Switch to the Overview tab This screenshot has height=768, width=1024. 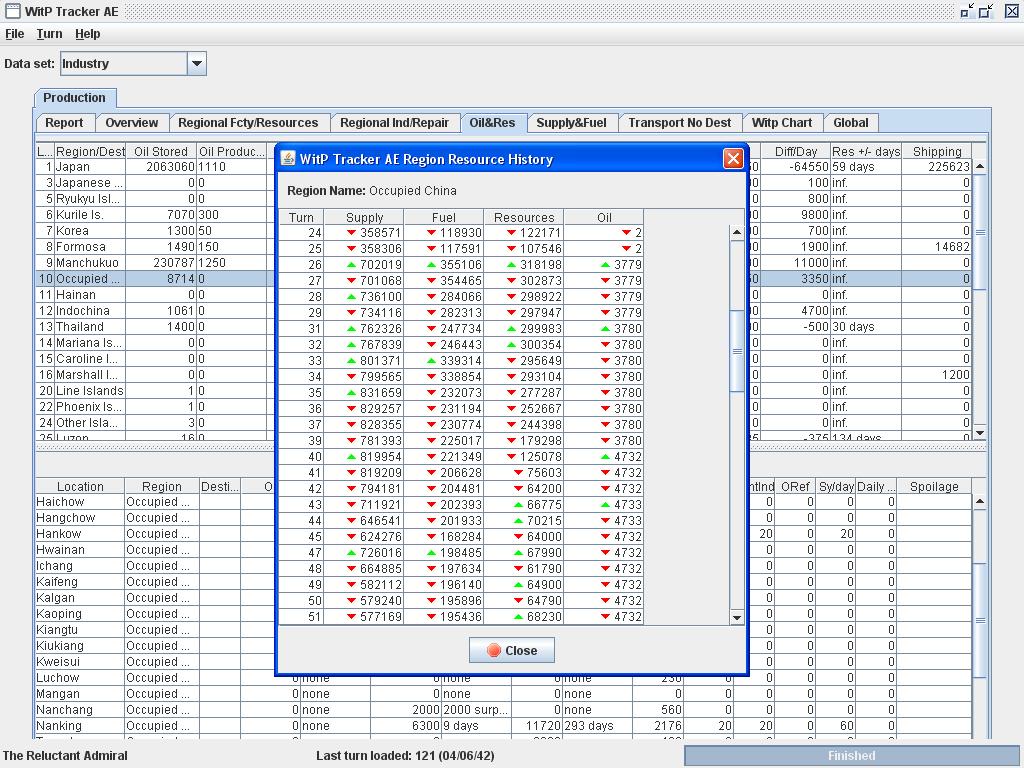coord(132,123)
